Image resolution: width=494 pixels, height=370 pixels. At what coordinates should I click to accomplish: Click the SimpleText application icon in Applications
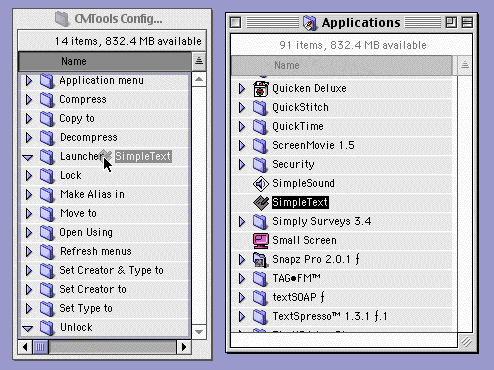click(x=261, y=203)
